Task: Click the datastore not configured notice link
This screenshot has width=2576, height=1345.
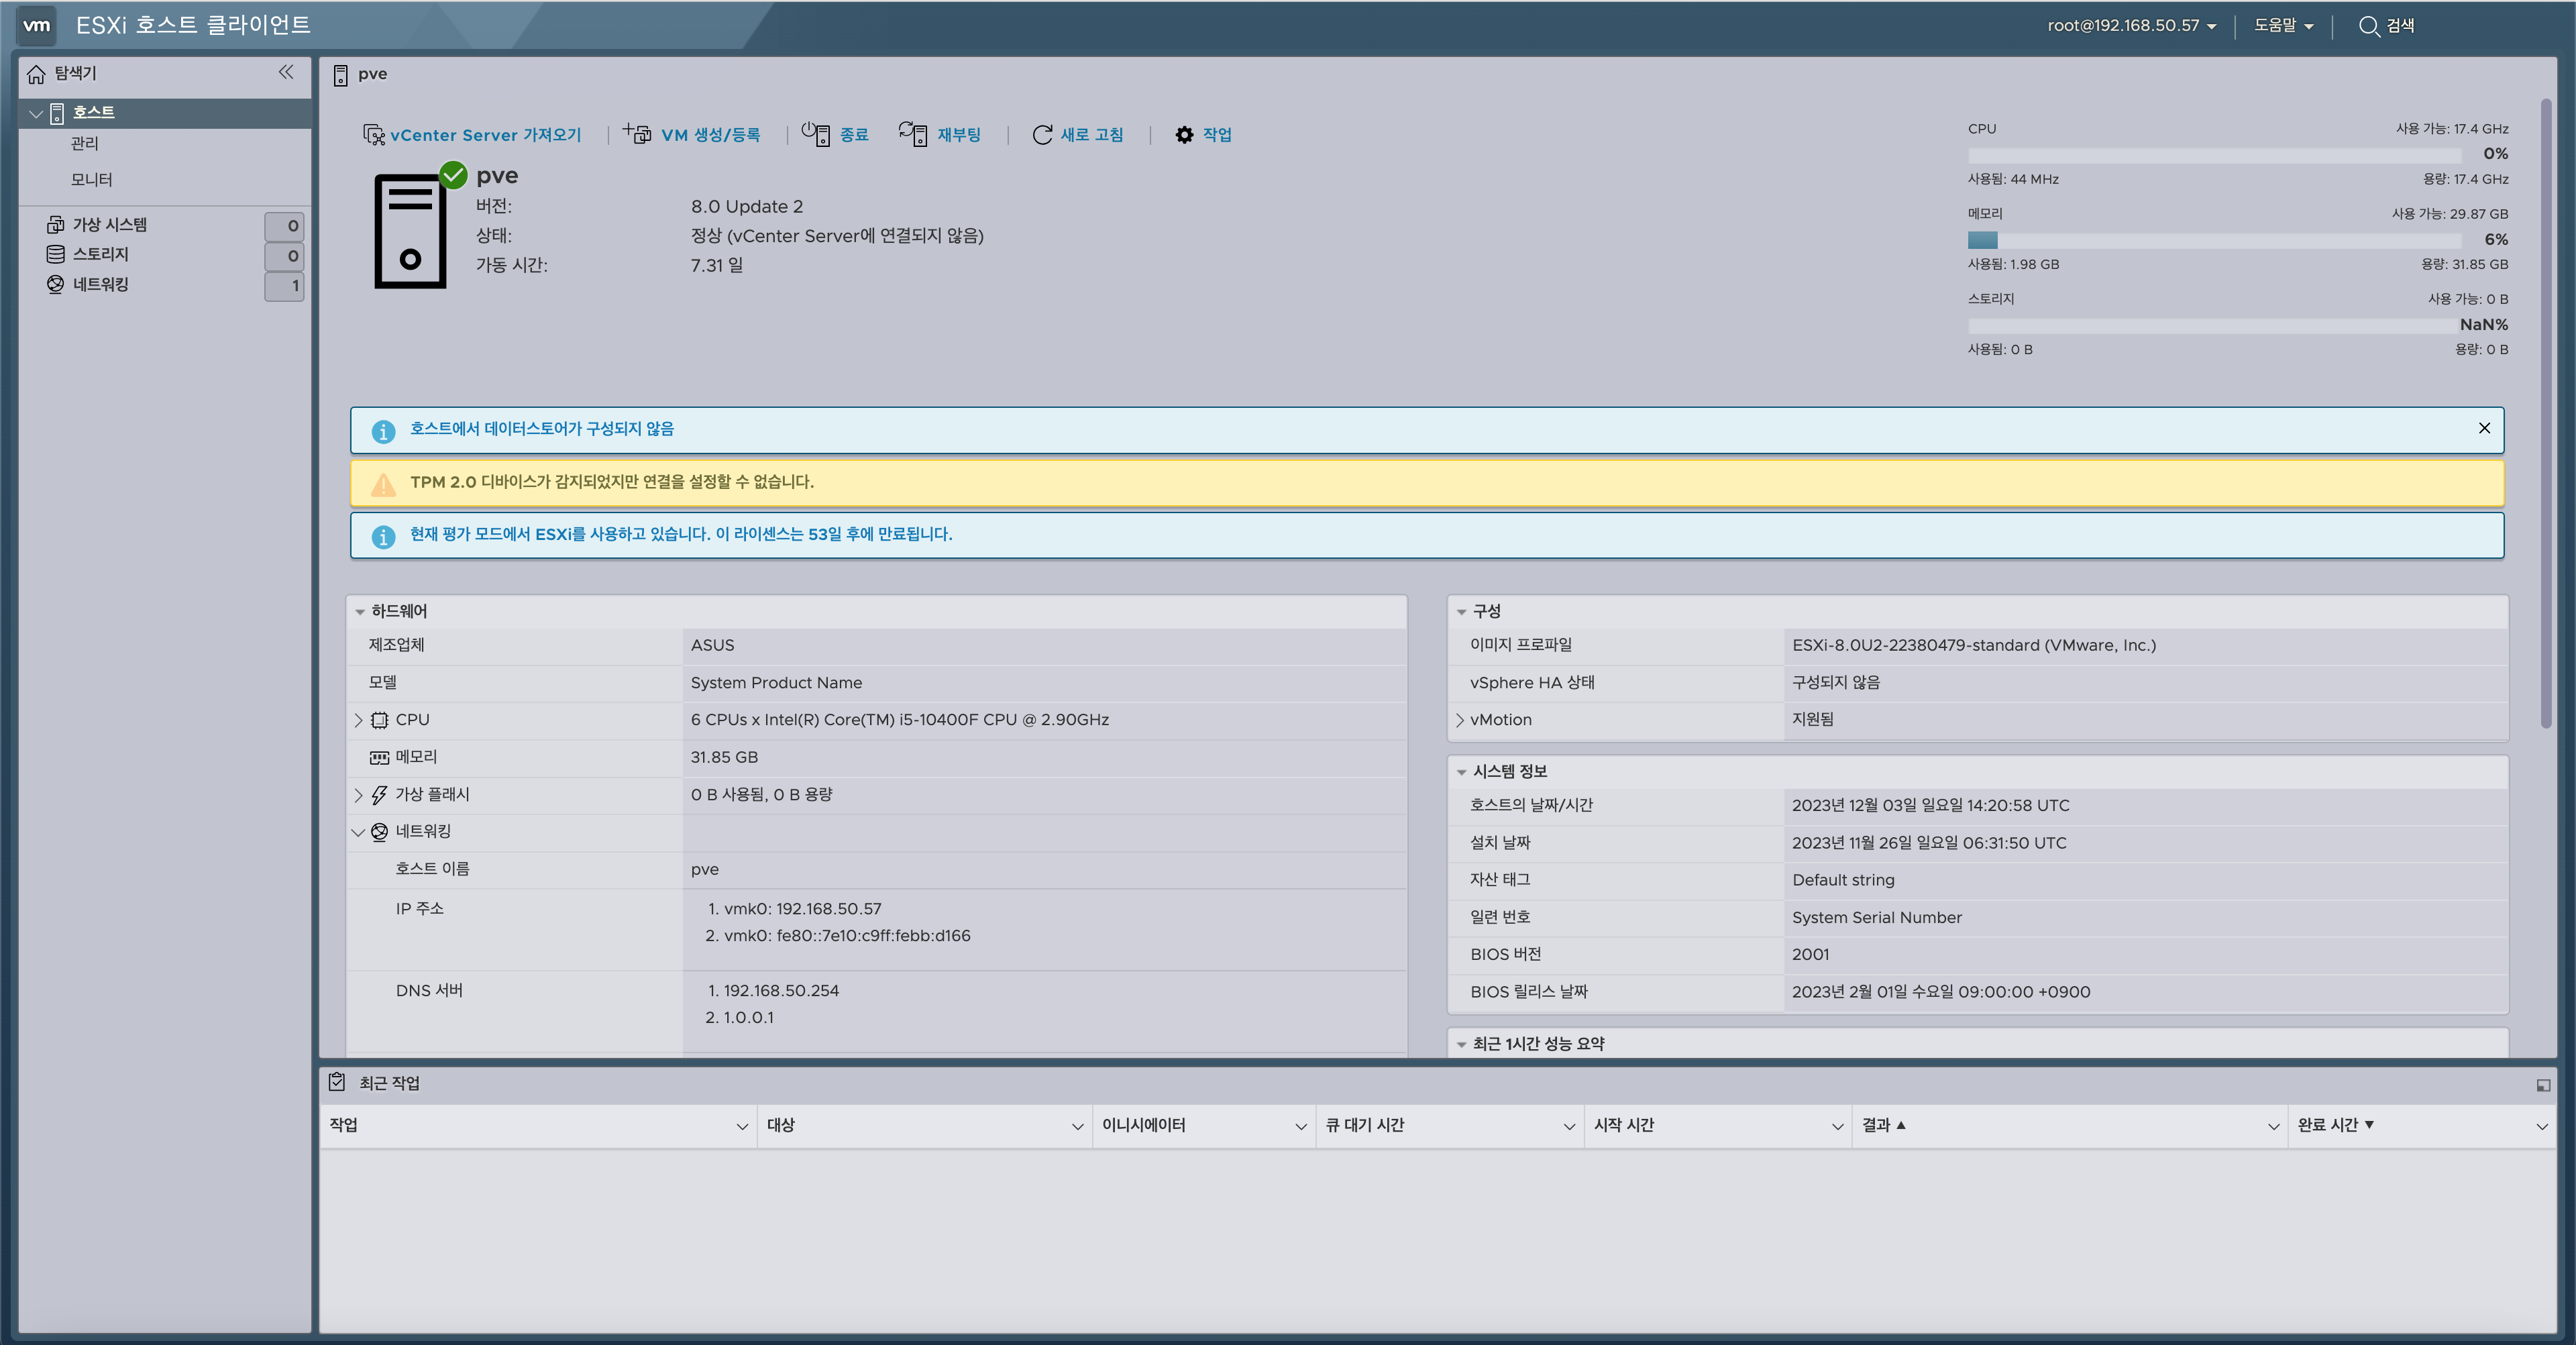Action: click(541, 429)
